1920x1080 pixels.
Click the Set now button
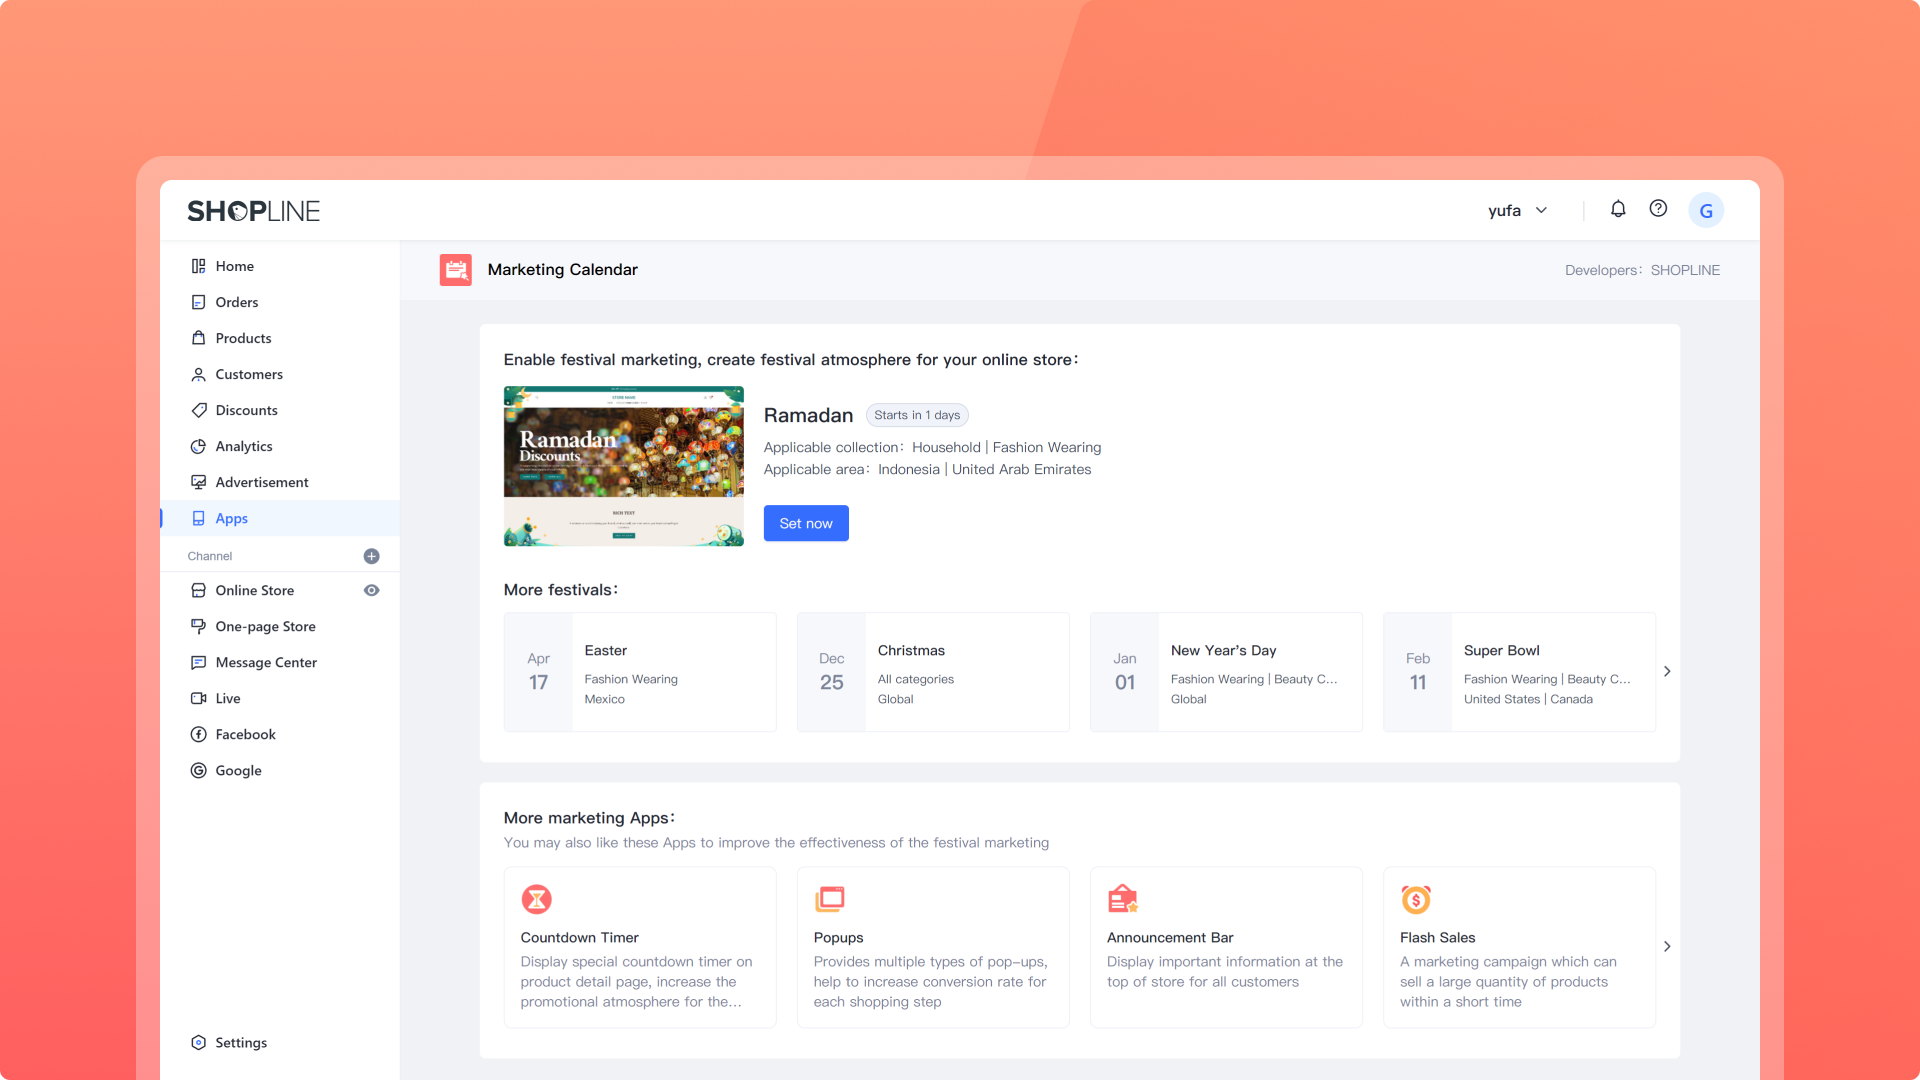(x=806, y=523)
